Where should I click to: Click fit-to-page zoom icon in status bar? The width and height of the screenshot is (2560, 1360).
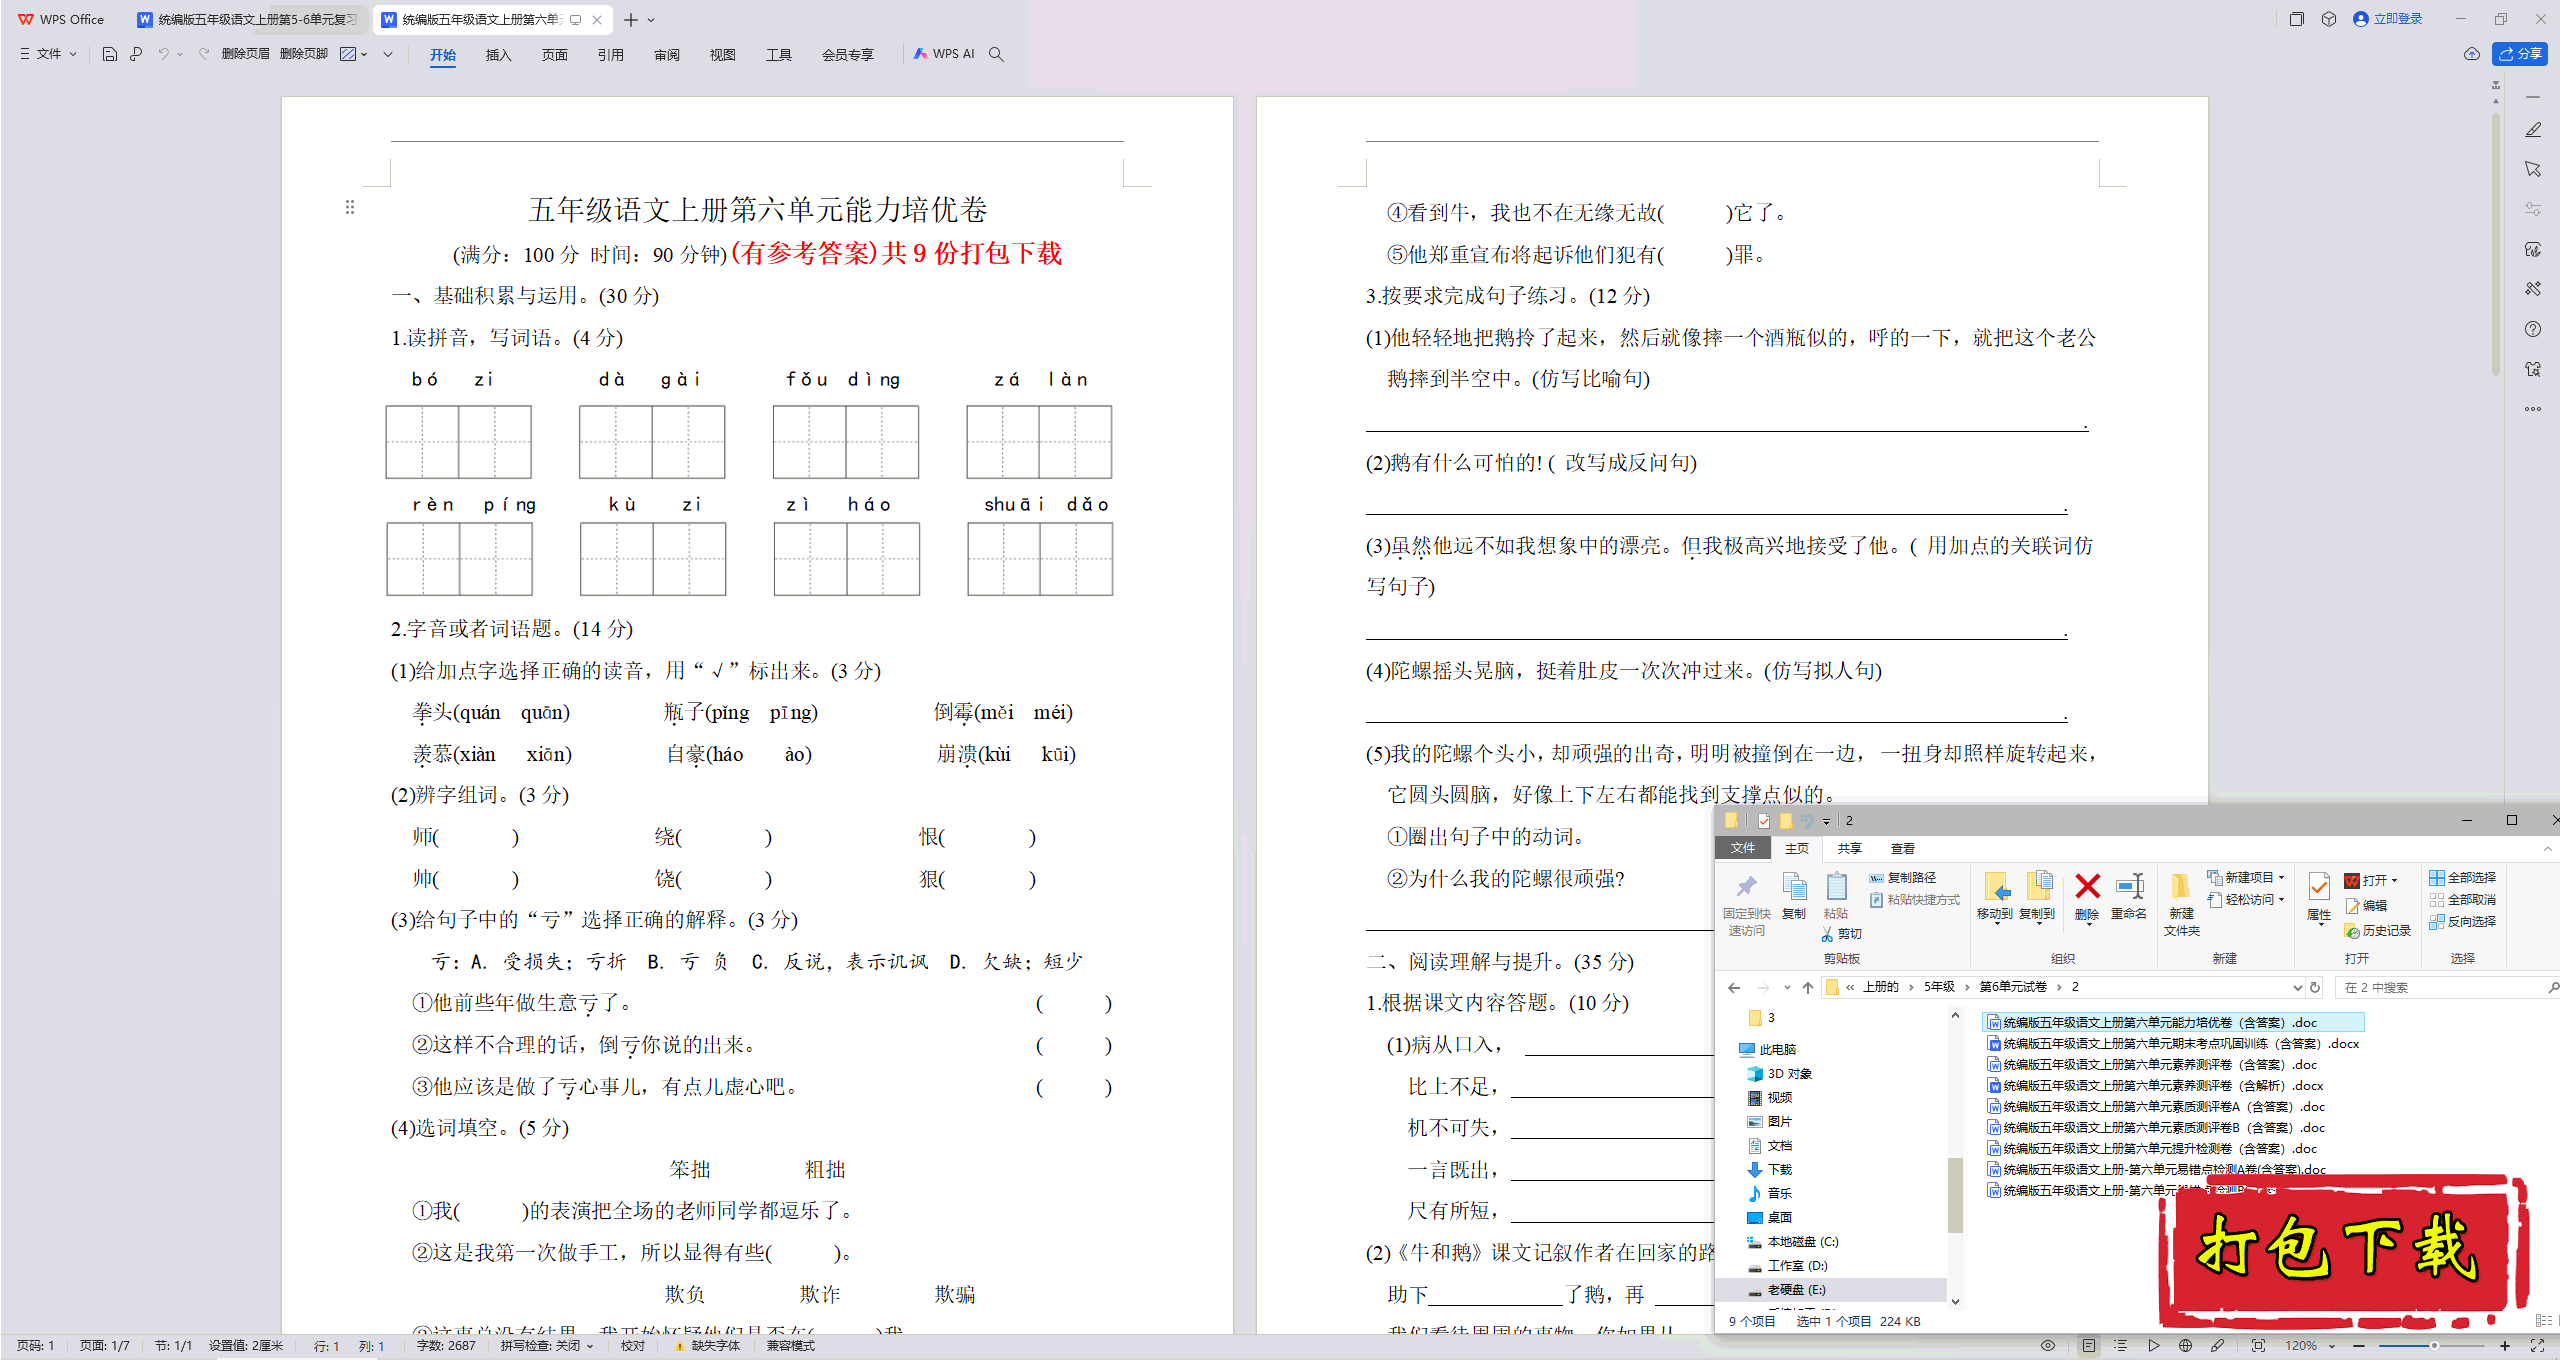click(x=2258, y=1346)
